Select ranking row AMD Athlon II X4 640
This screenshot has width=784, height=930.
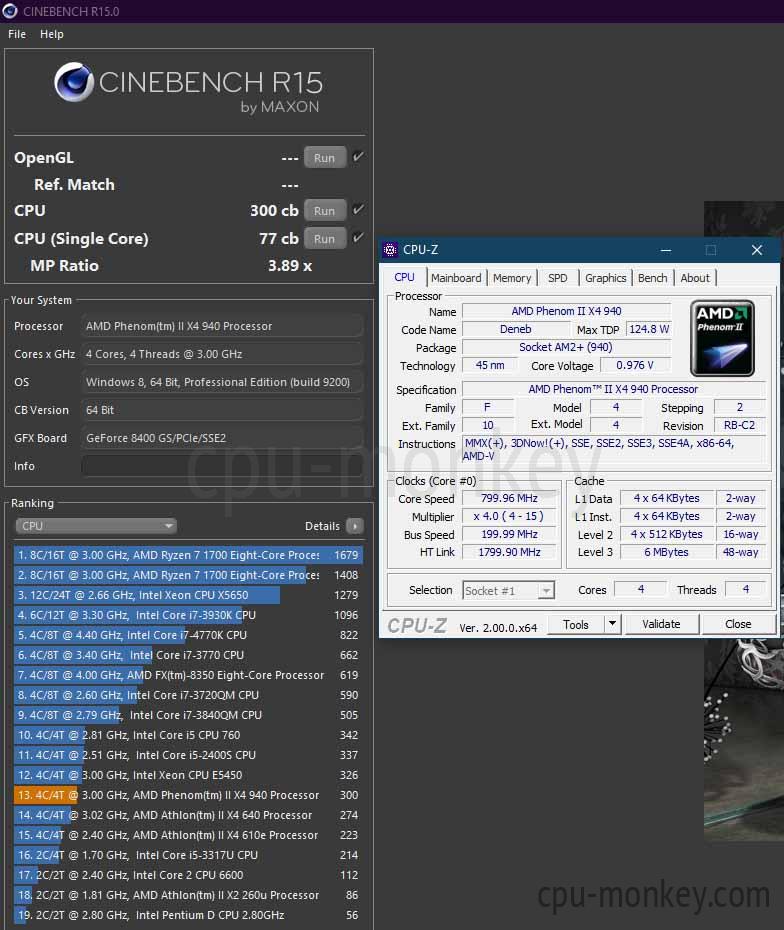pos(188,815)
